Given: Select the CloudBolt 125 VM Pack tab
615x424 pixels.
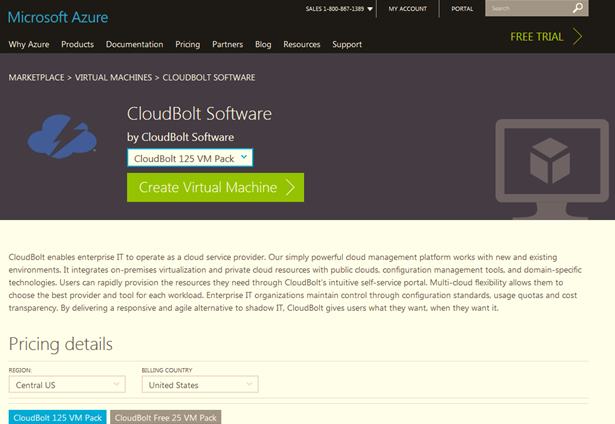Looking at the screenshot, I should [x=57, y=417].
